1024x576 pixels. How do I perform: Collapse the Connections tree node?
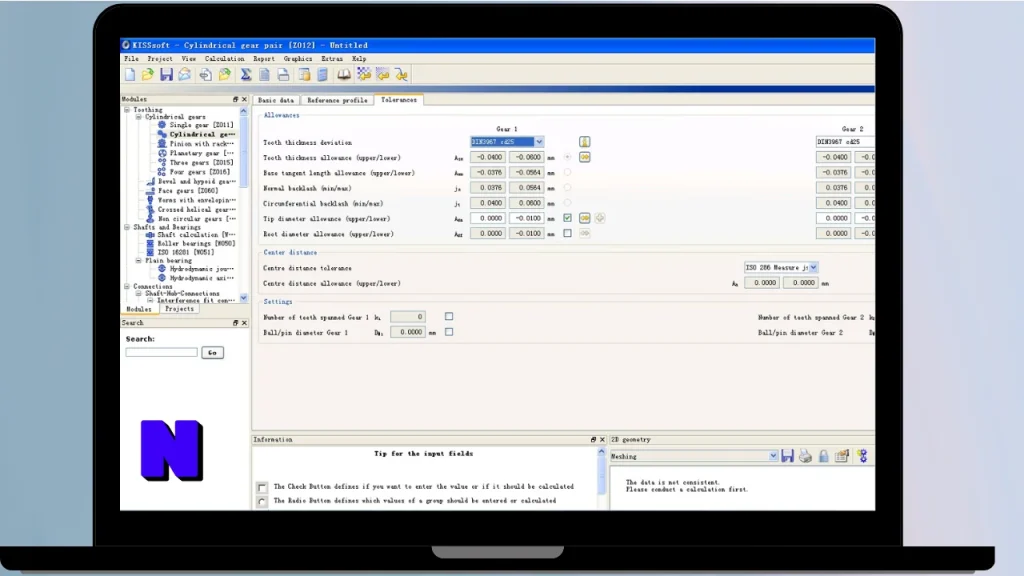coord(127,286)
